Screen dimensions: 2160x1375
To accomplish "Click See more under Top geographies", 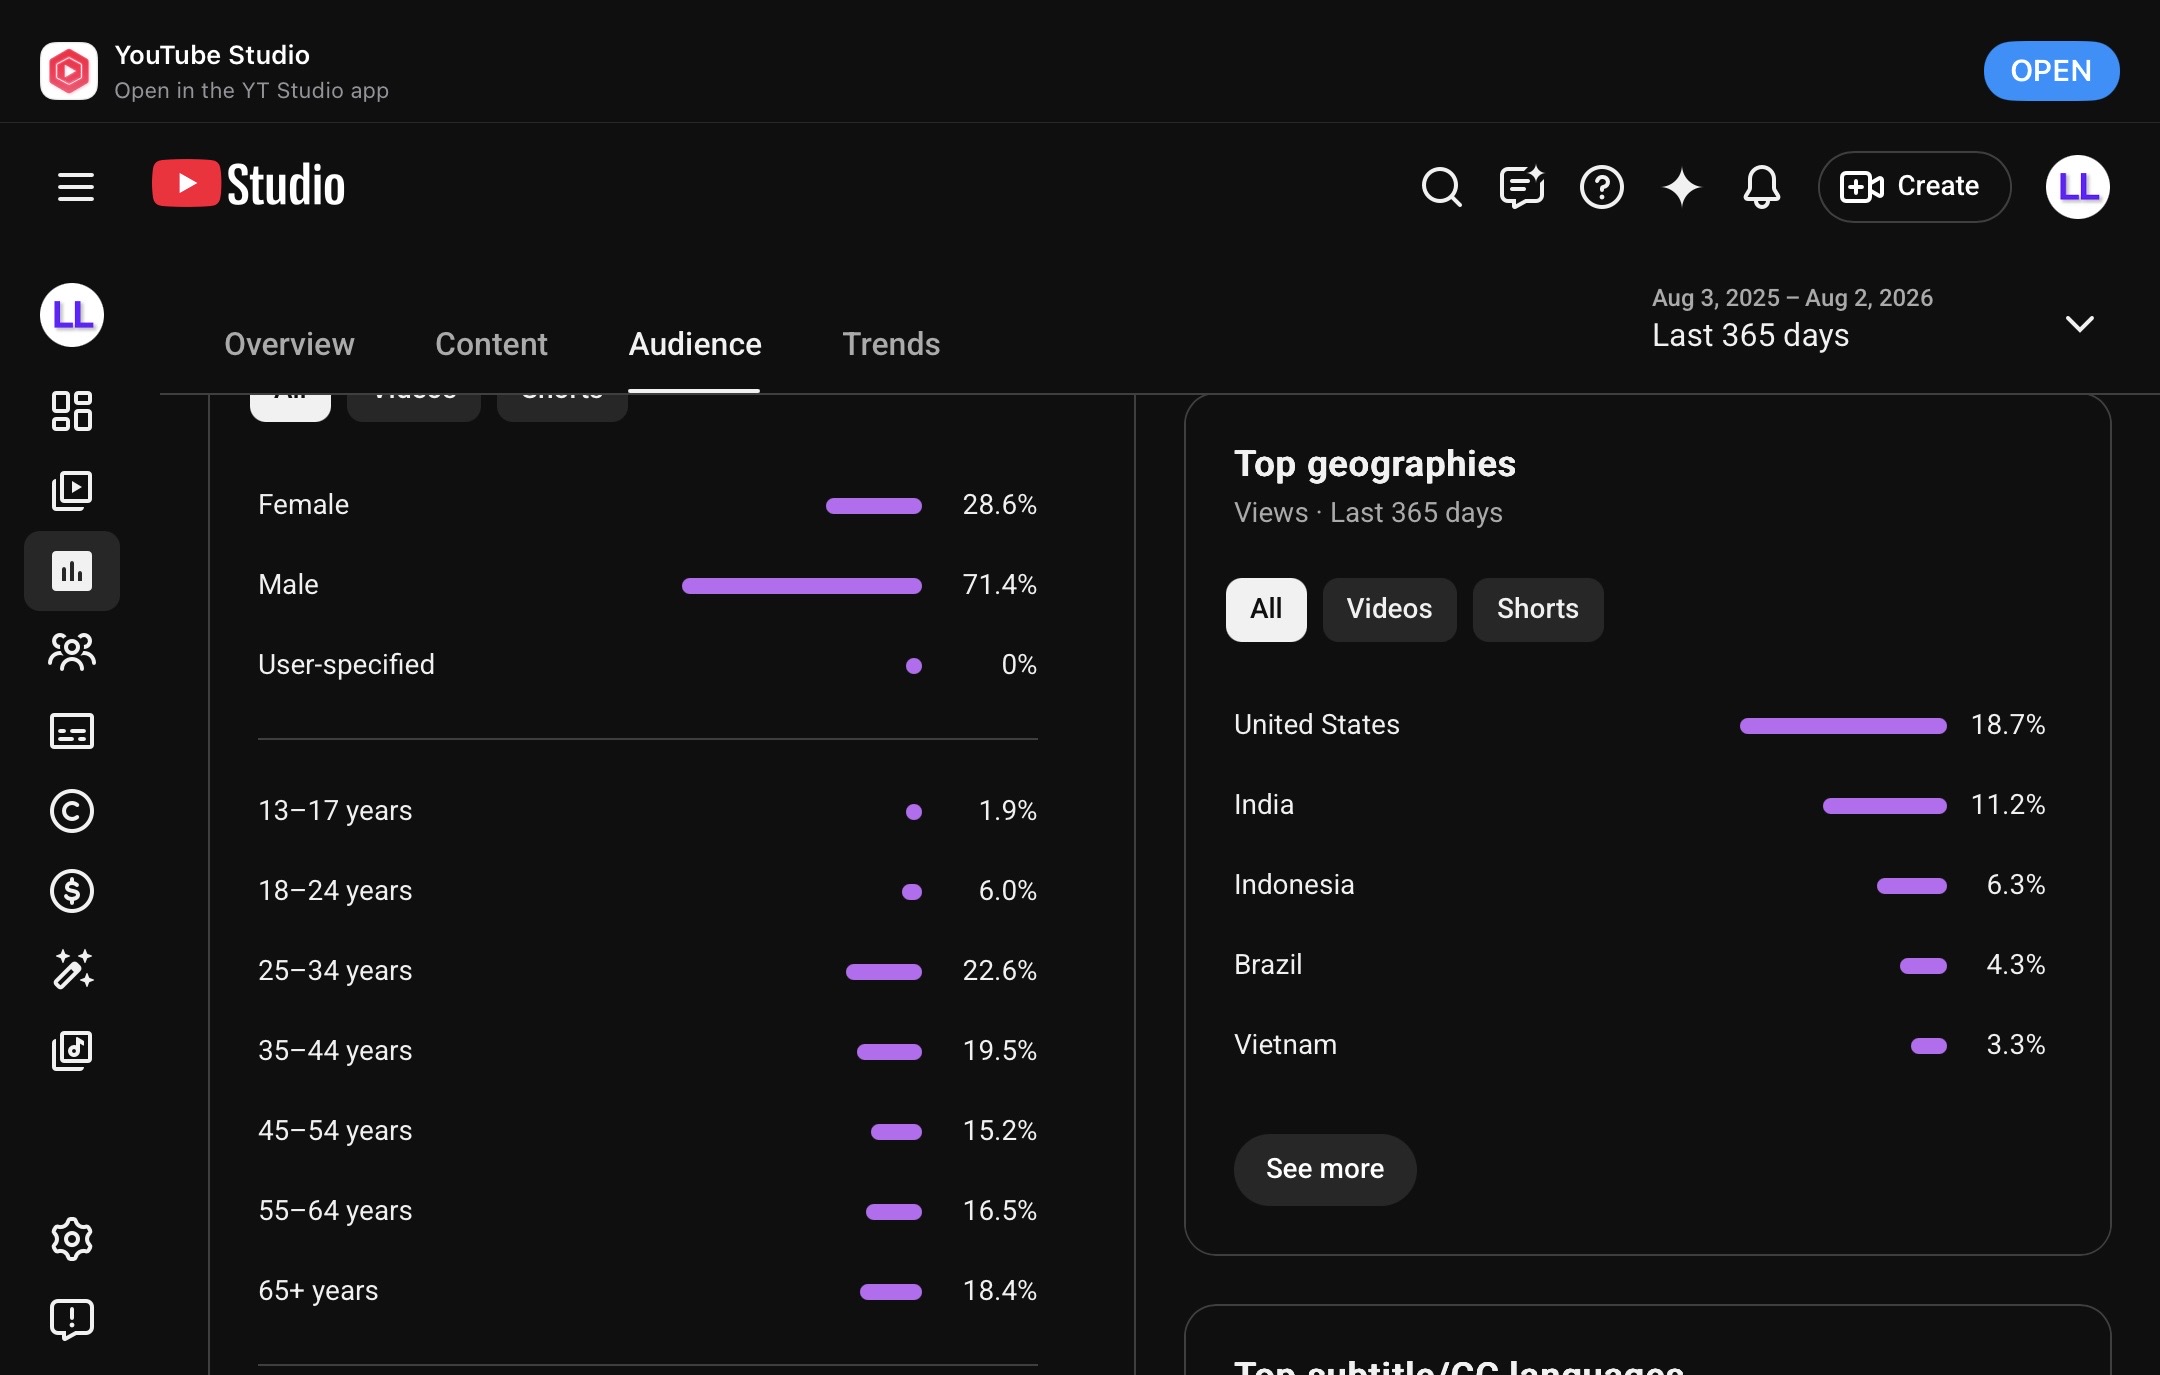I will coord(1325,1169).
